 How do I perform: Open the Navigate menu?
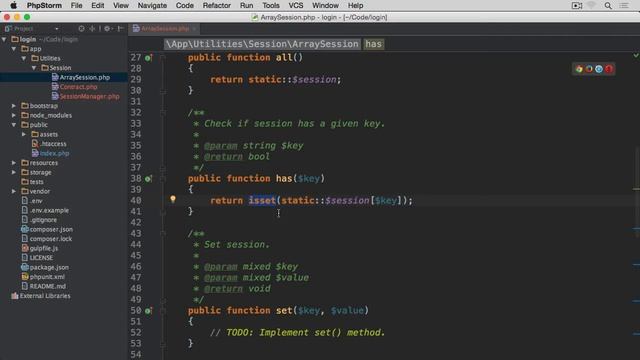[152, 5]
